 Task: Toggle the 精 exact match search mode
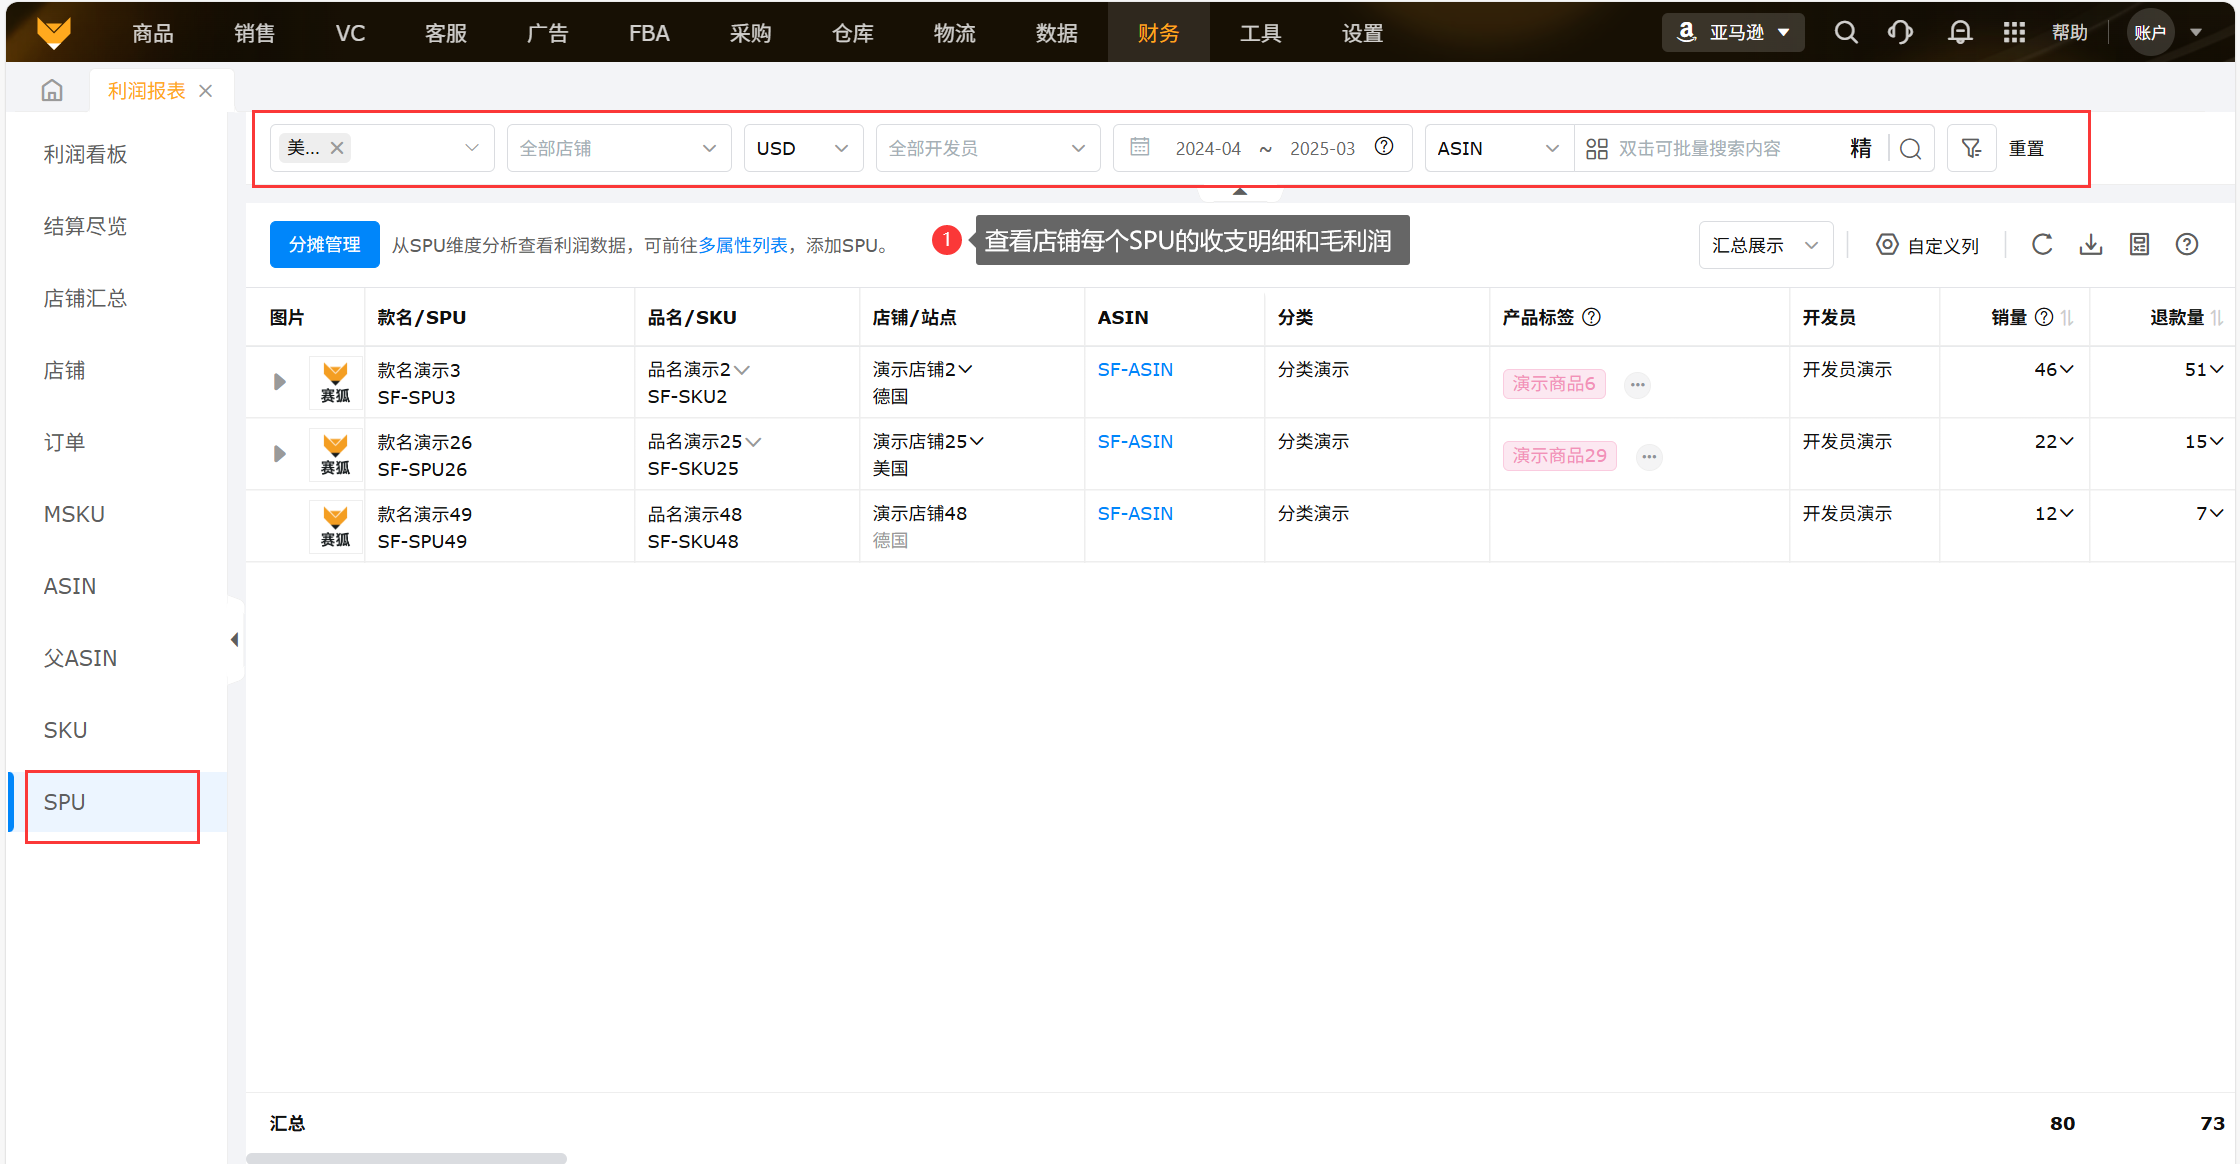(1860, 149)
